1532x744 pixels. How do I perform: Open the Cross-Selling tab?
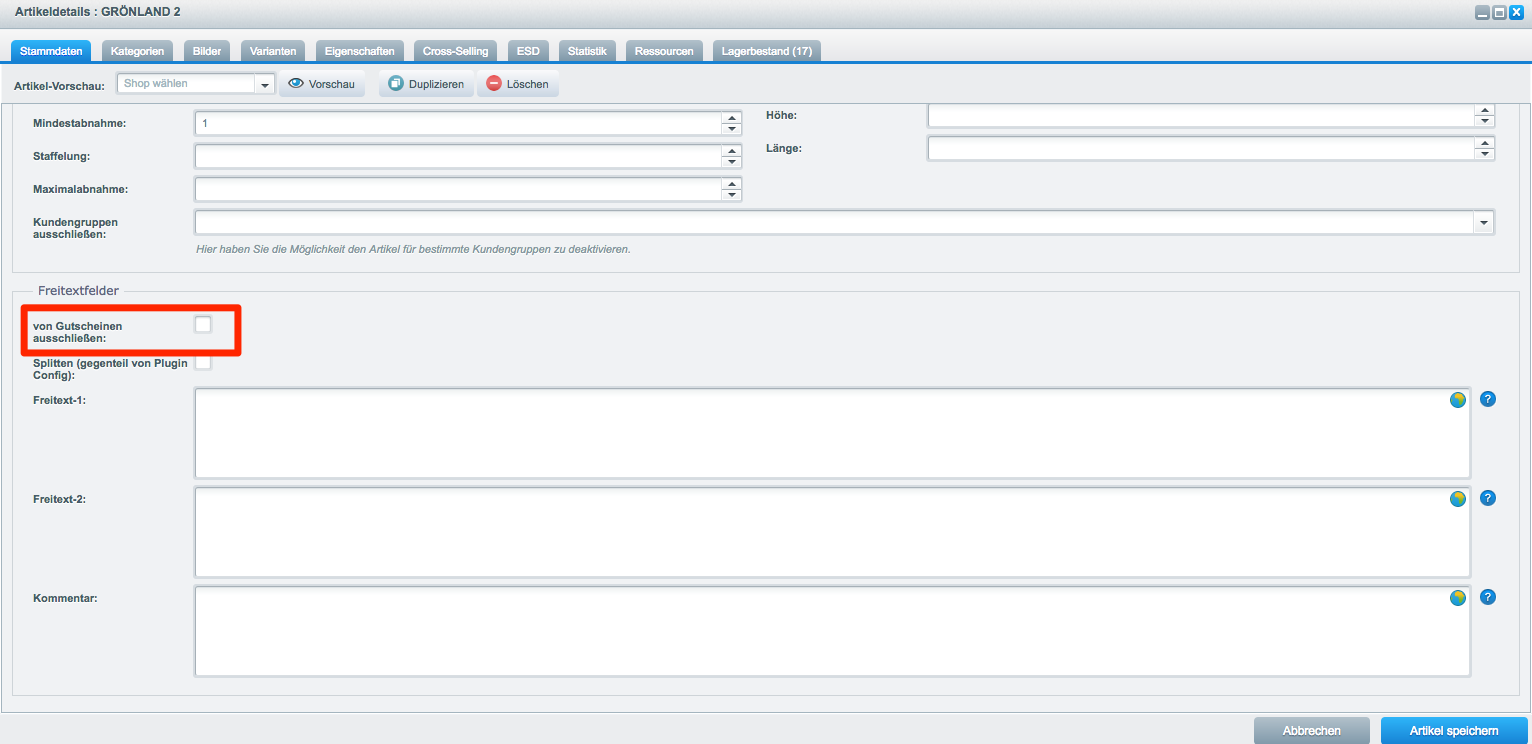[455, 51]
